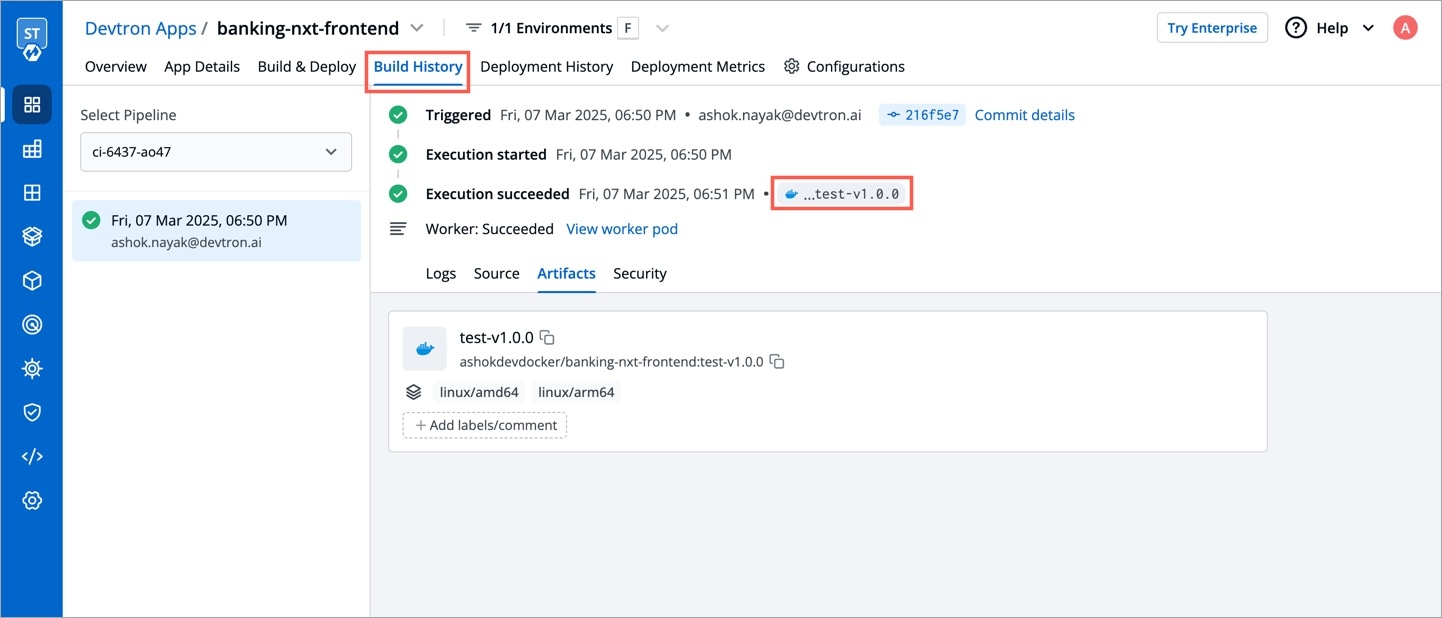Screen dimensions: 1442x618
Task: Open the shield security icon in sidebar
Action: 32,412
